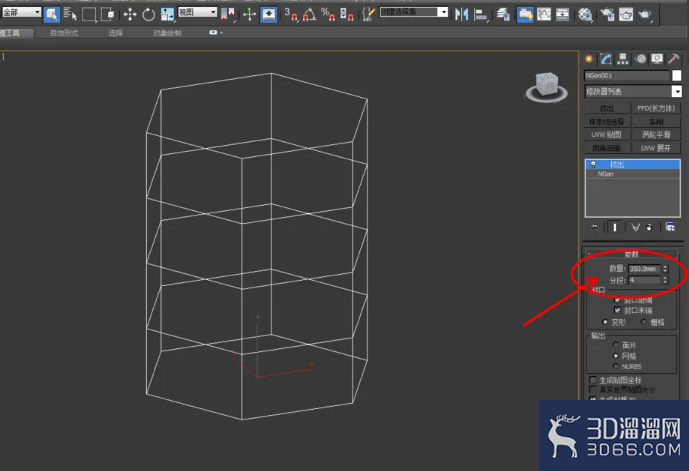Toggle Select and Manipulate crosshair icon
This screenshot has width=689, height=471.
[x=250, y=14]
